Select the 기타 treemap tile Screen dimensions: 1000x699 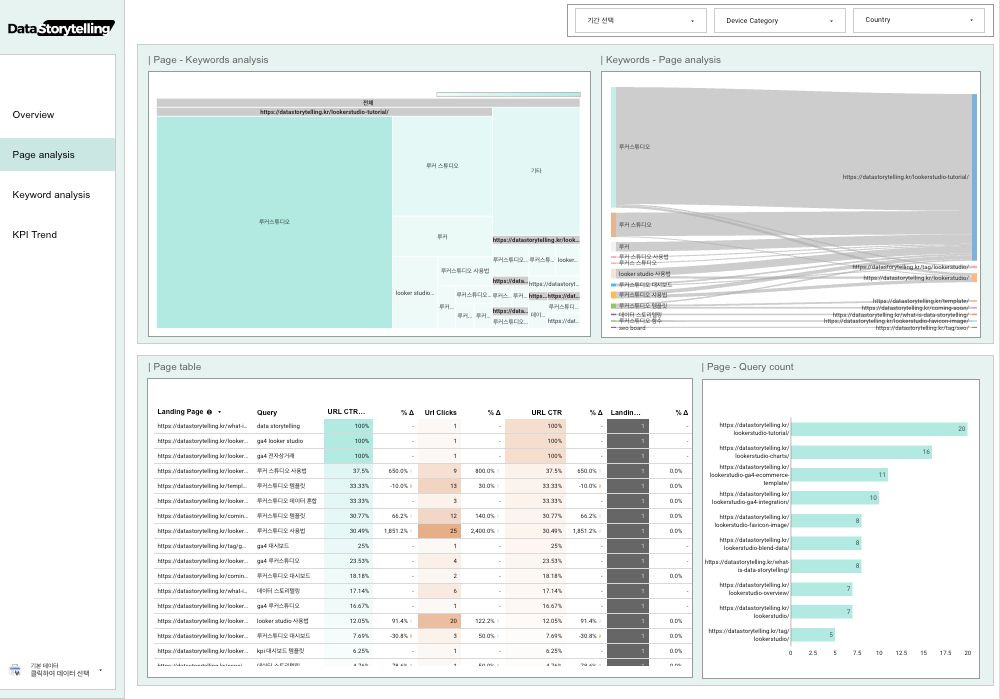point(536,171)
